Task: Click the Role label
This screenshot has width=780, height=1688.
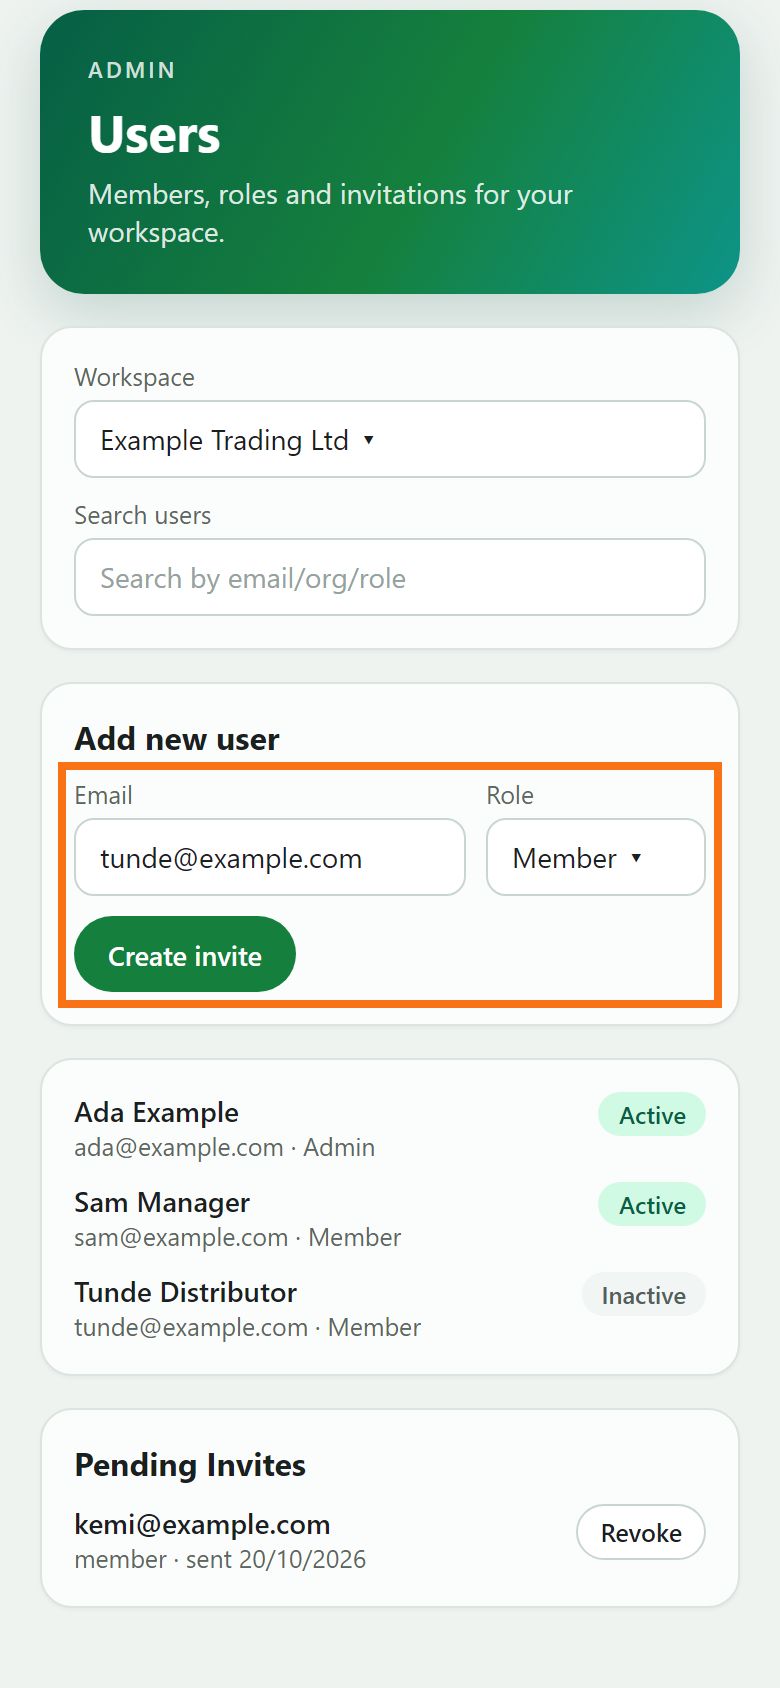Action: tap(510, 795)
